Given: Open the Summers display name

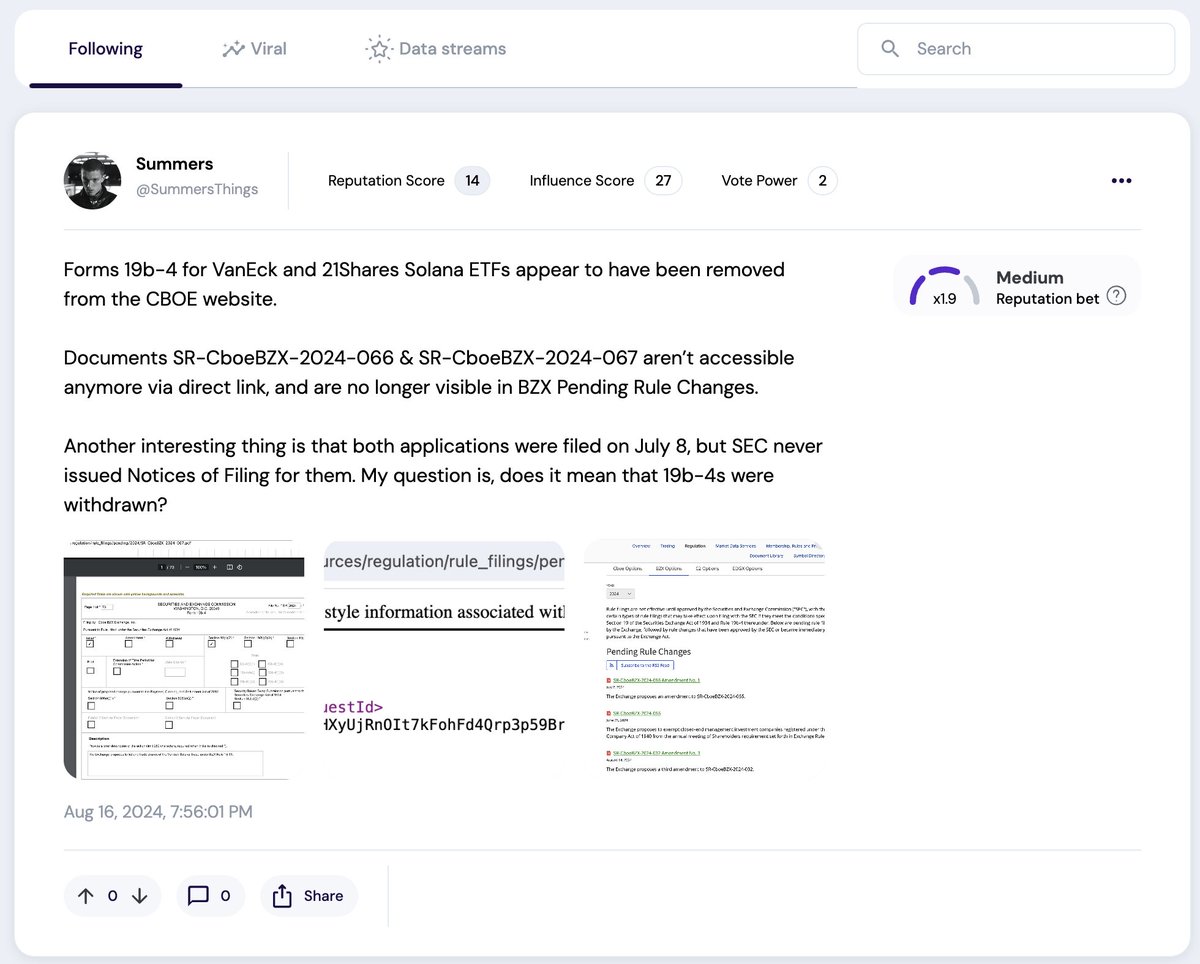Looking at the screenshot, I should click(174, 164).
